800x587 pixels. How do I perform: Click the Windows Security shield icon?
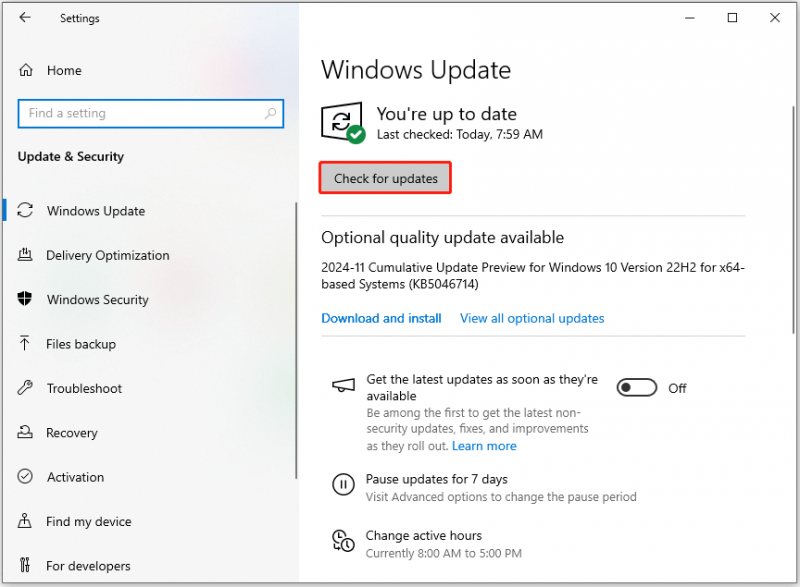[x=24, y=298]
